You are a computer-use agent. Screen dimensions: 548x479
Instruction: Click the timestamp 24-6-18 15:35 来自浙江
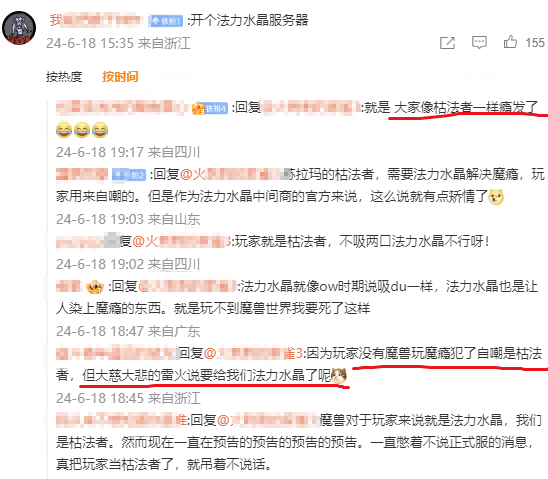(118, 43)
